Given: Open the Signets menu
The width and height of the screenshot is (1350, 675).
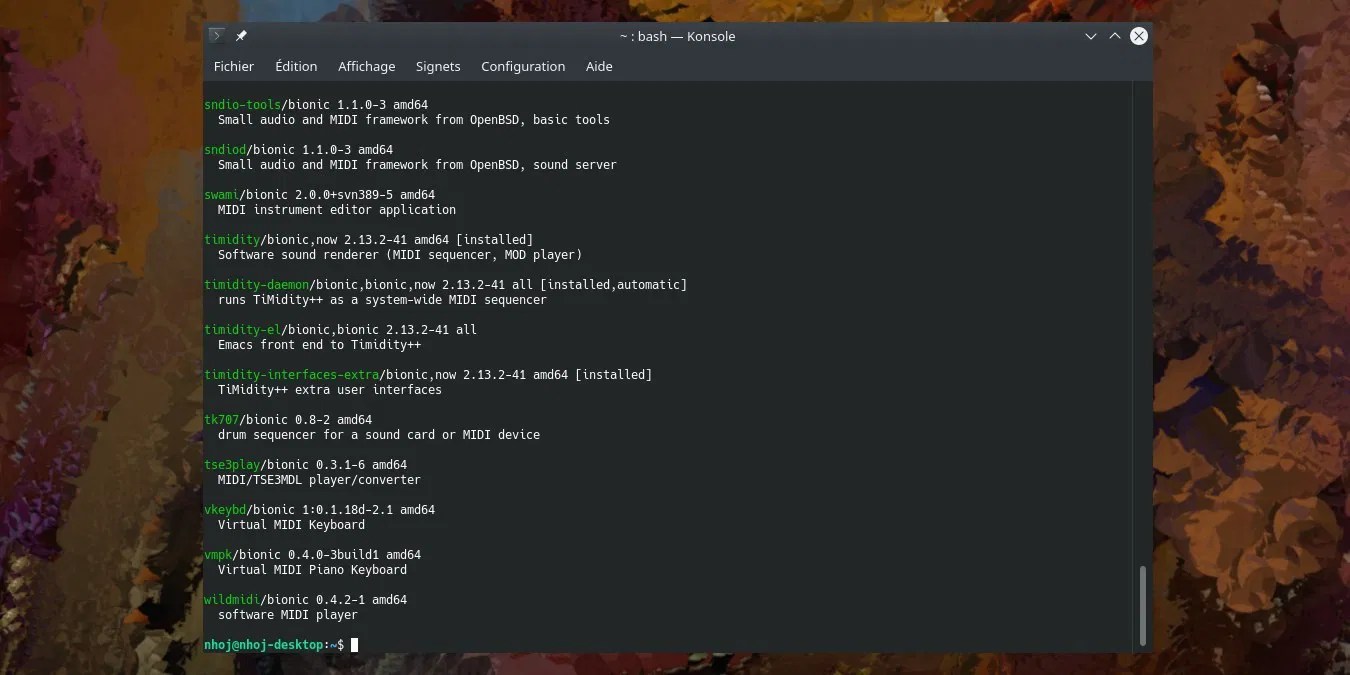Looking at the screenshot, I should (438, 66).
